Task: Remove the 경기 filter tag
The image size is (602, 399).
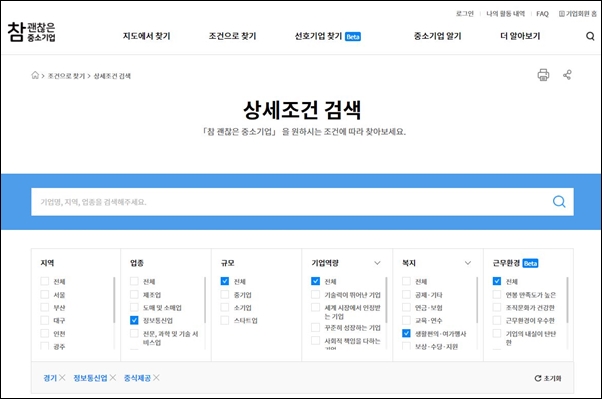Action: point(62,378)
